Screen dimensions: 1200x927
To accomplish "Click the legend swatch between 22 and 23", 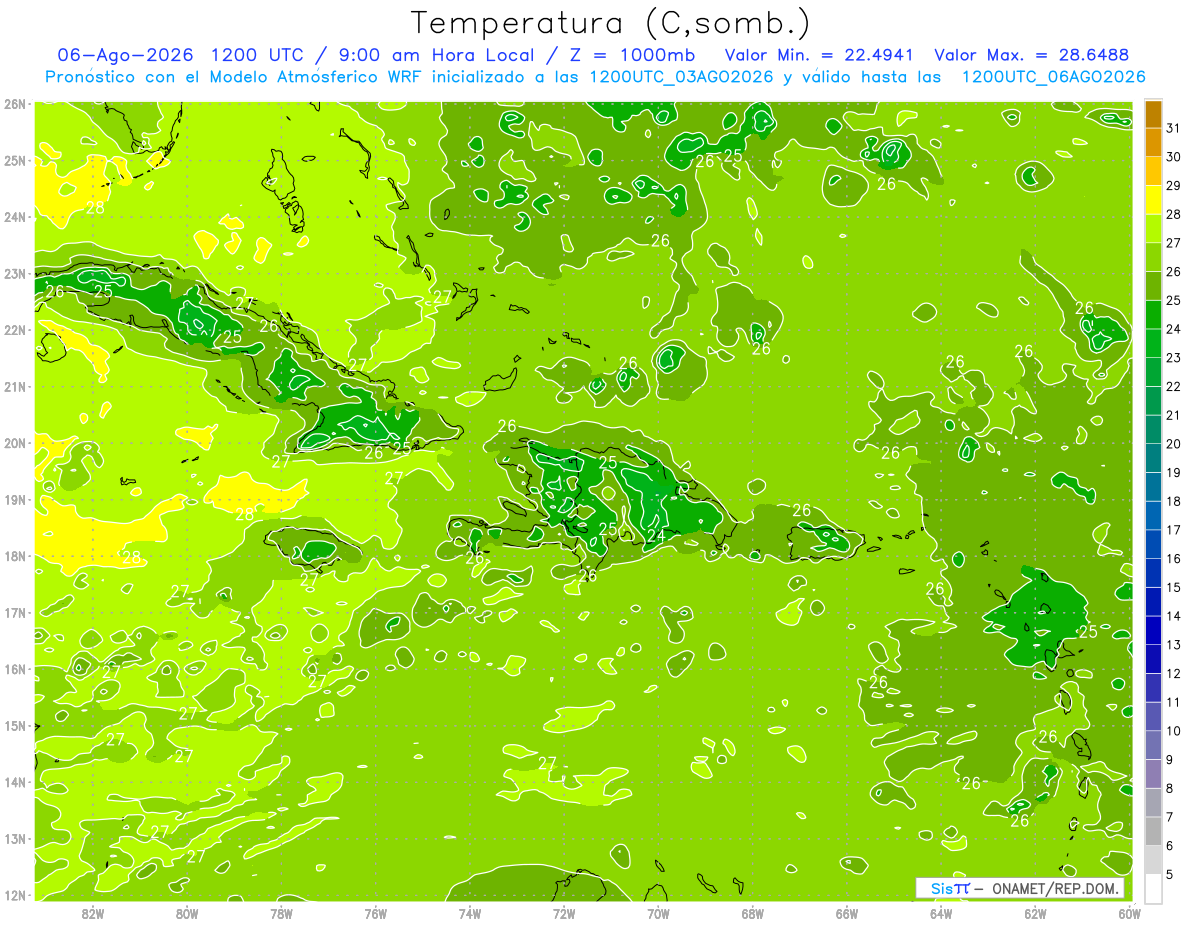I will click(1153, 372).
